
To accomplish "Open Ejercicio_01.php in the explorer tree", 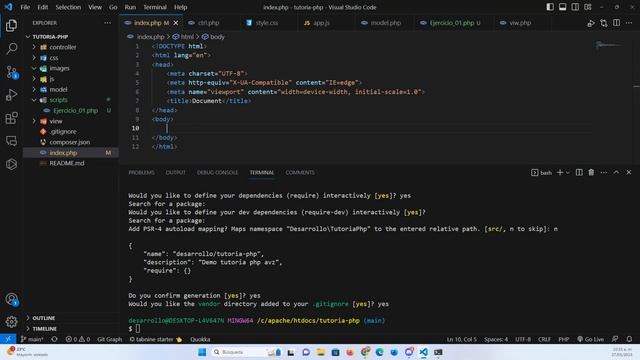I will point(76,110).
